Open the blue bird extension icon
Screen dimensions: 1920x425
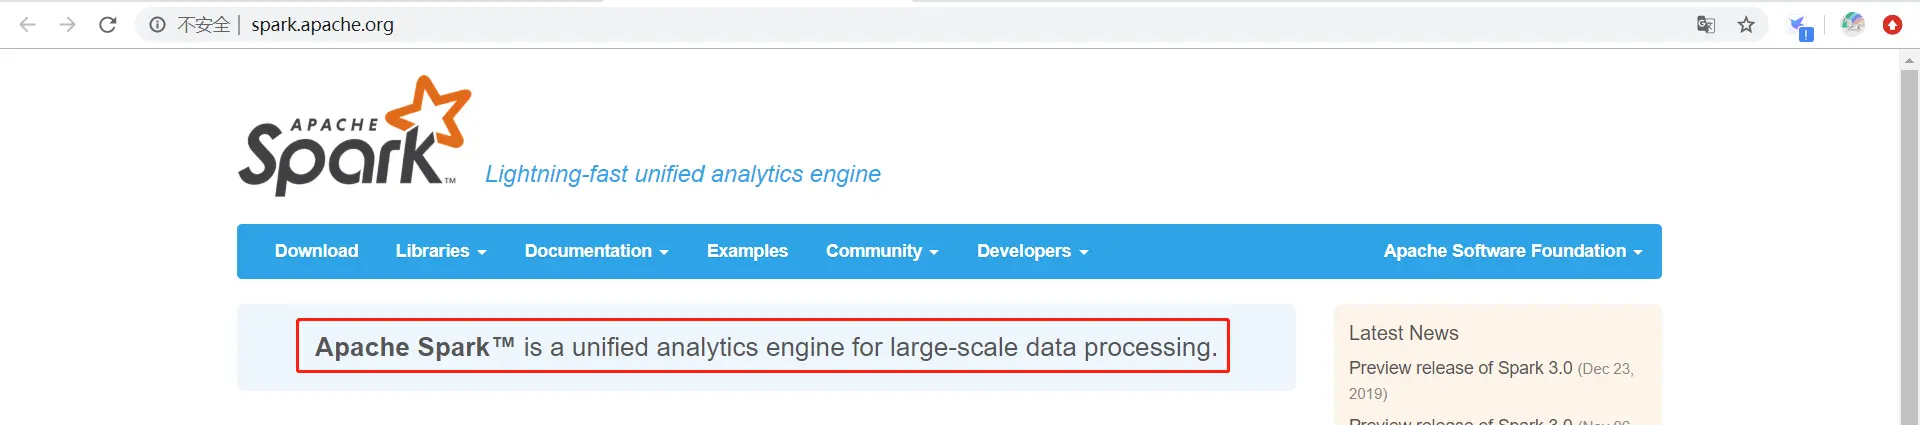click(1799, 27)
